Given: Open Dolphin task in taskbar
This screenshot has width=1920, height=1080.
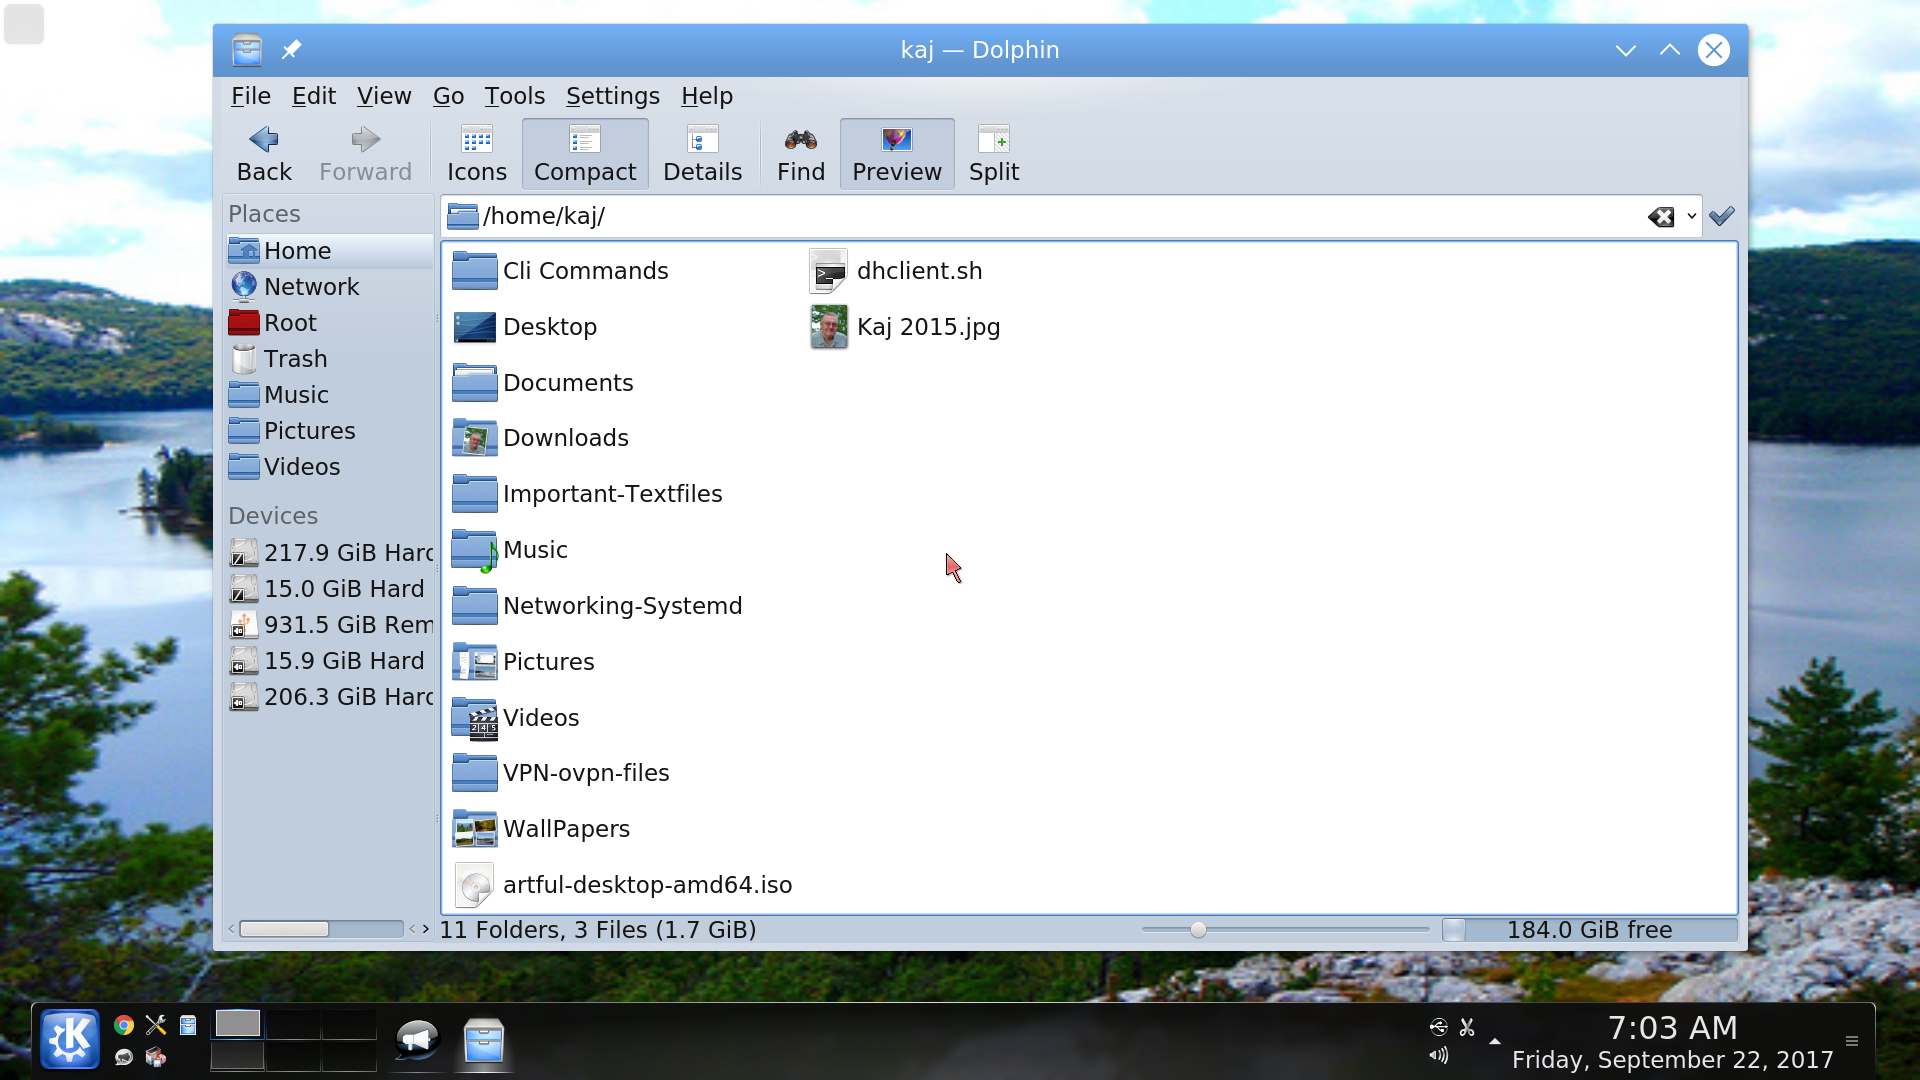Looking at the screenshot, I should 484,1041.
